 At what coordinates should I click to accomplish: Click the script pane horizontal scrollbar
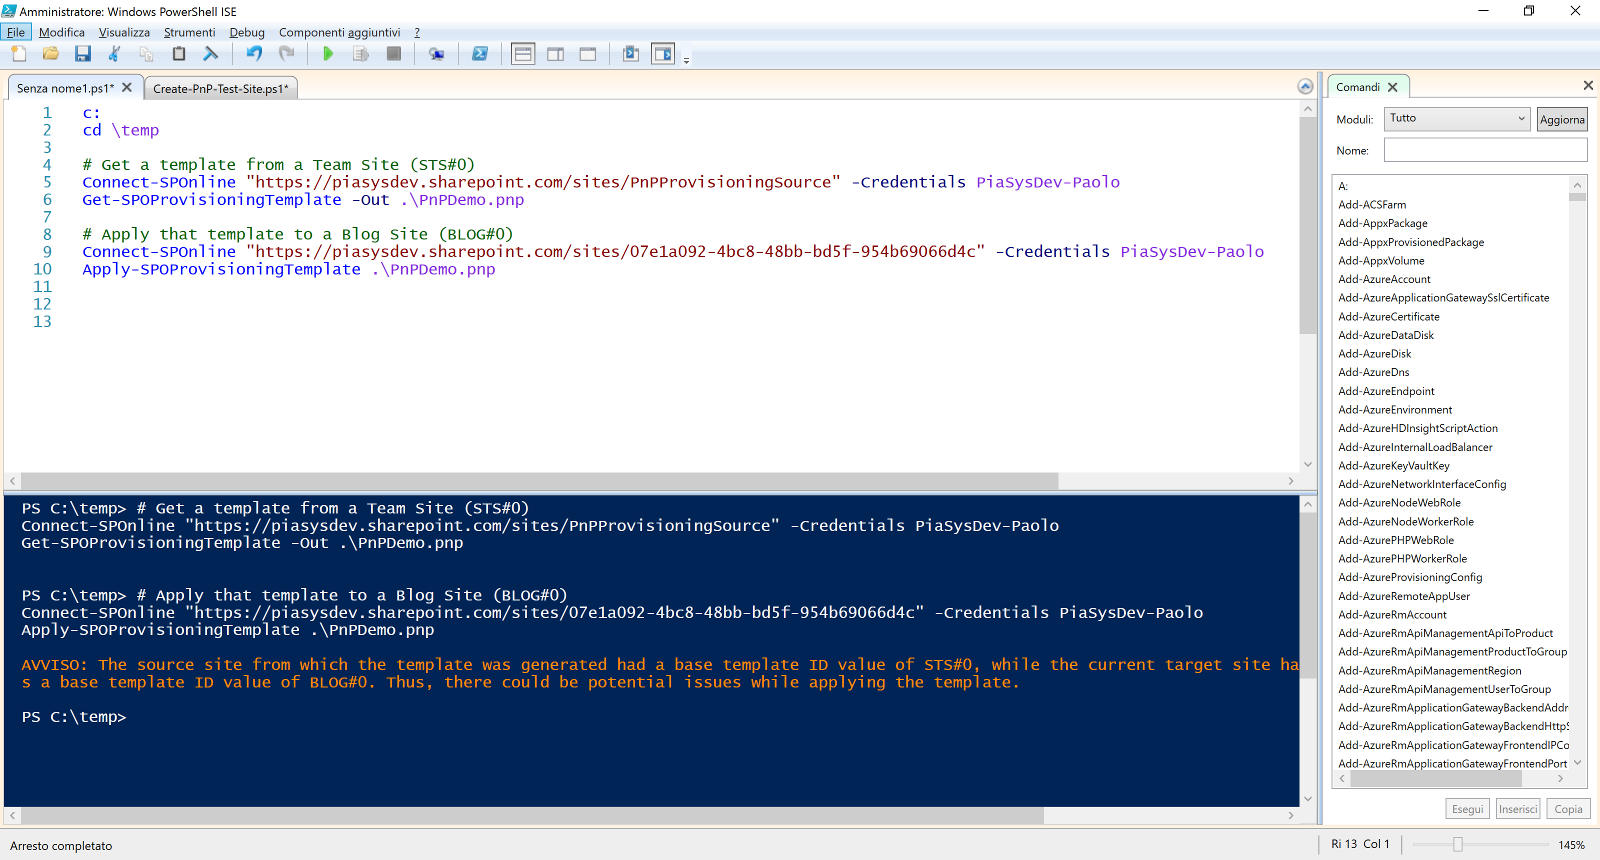click(539, 481)
